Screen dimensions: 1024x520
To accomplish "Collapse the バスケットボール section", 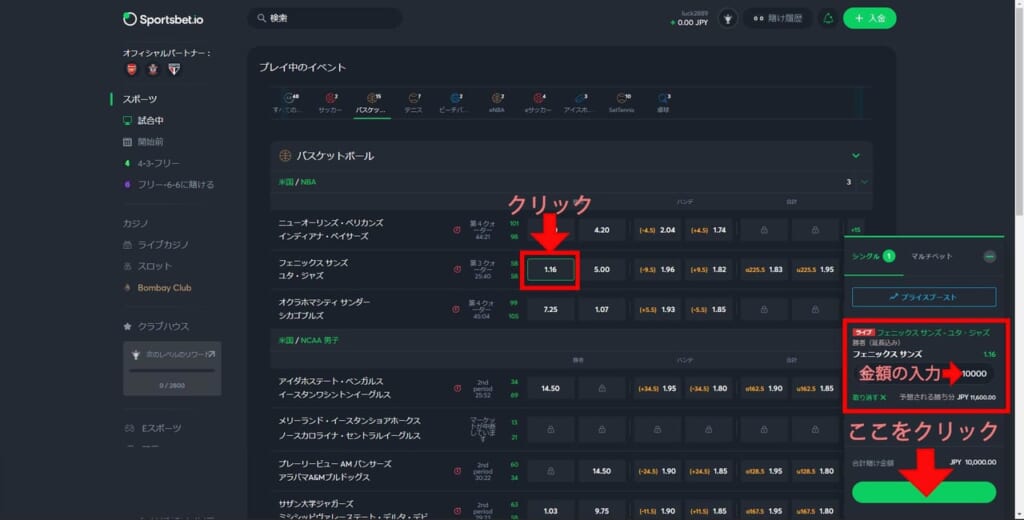I will click(x=856, y=155).
